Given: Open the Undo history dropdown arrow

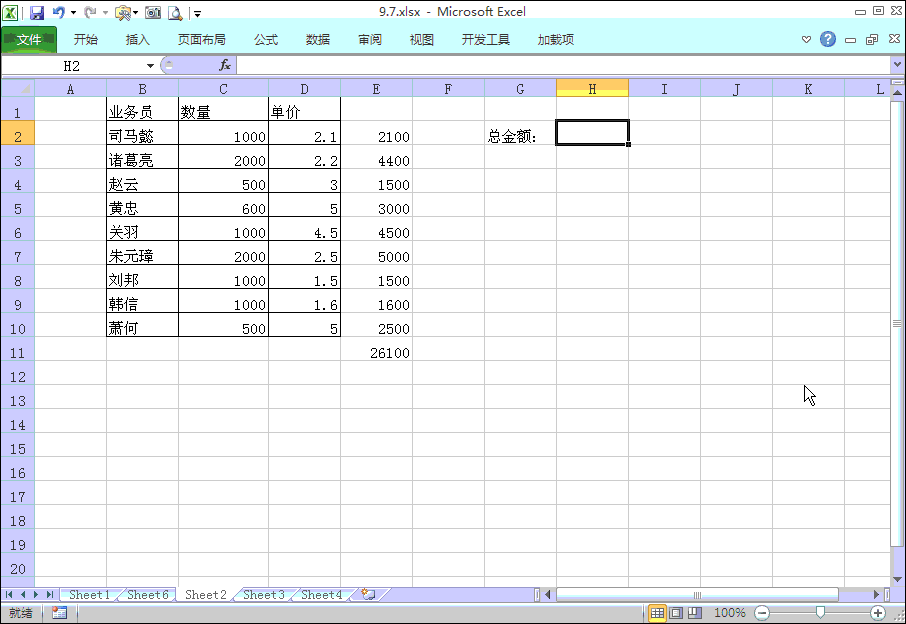Looking at the screenshot, I should (x=73, y=13).
